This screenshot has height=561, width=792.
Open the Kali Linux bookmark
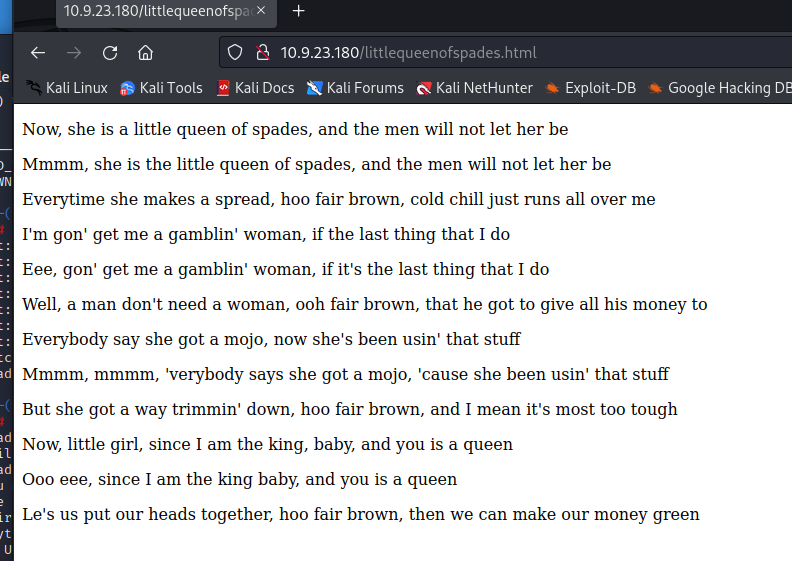[67, 88]
